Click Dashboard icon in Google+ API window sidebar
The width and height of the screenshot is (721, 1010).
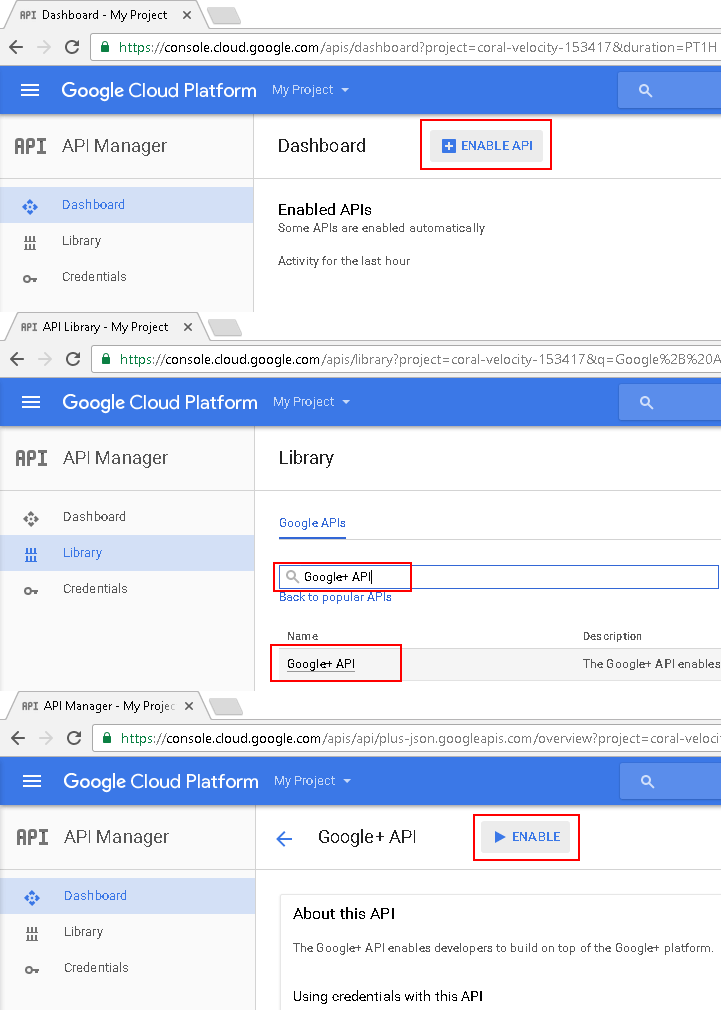(32, 897)
